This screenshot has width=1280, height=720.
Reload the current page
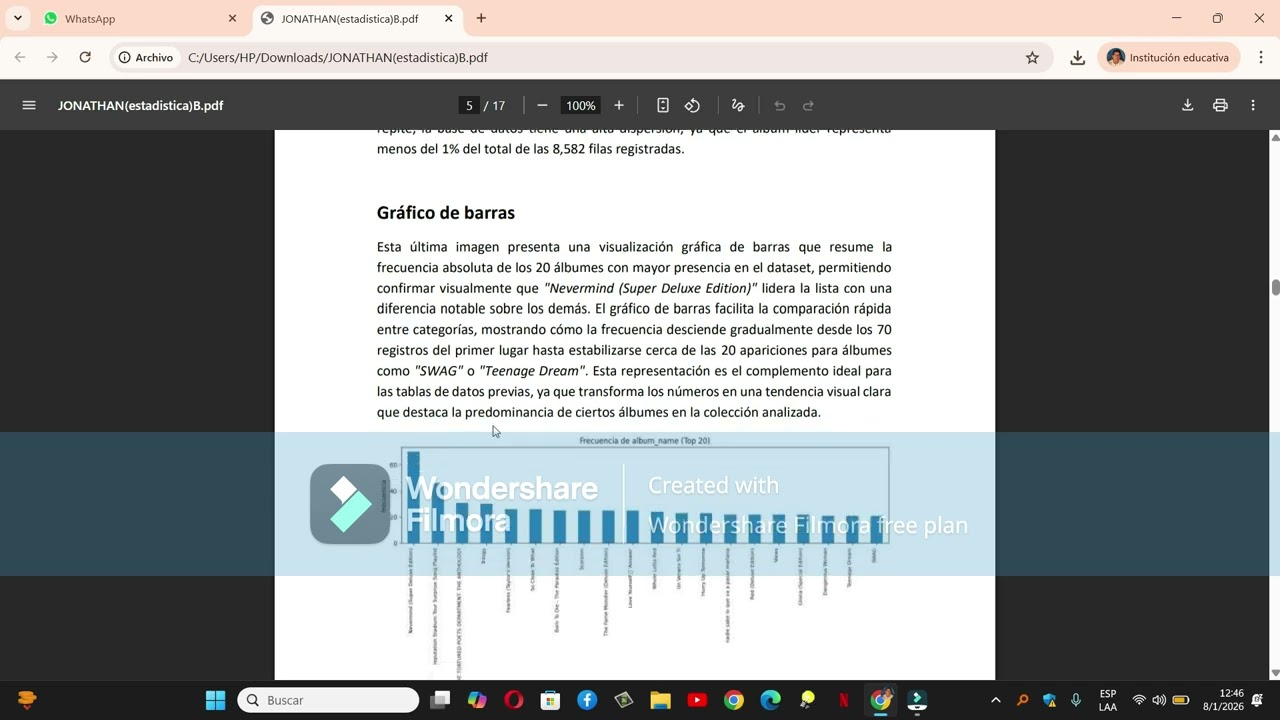[x=85, y=57]
